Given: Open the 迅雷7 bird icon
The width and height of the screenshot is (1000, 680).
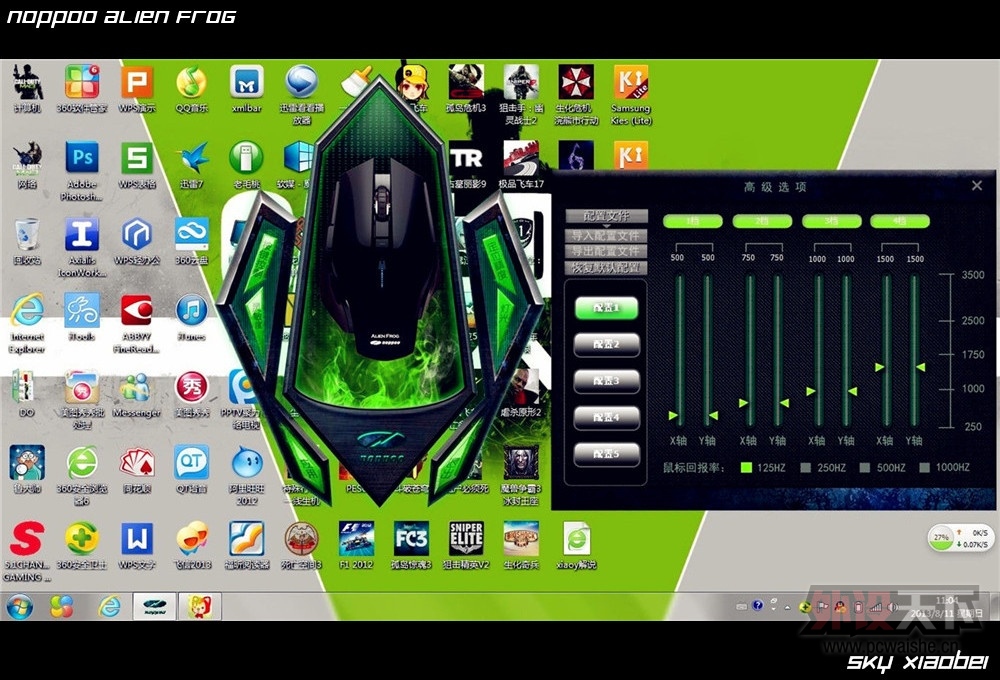Looking at the screenshot, I should 191,165.
